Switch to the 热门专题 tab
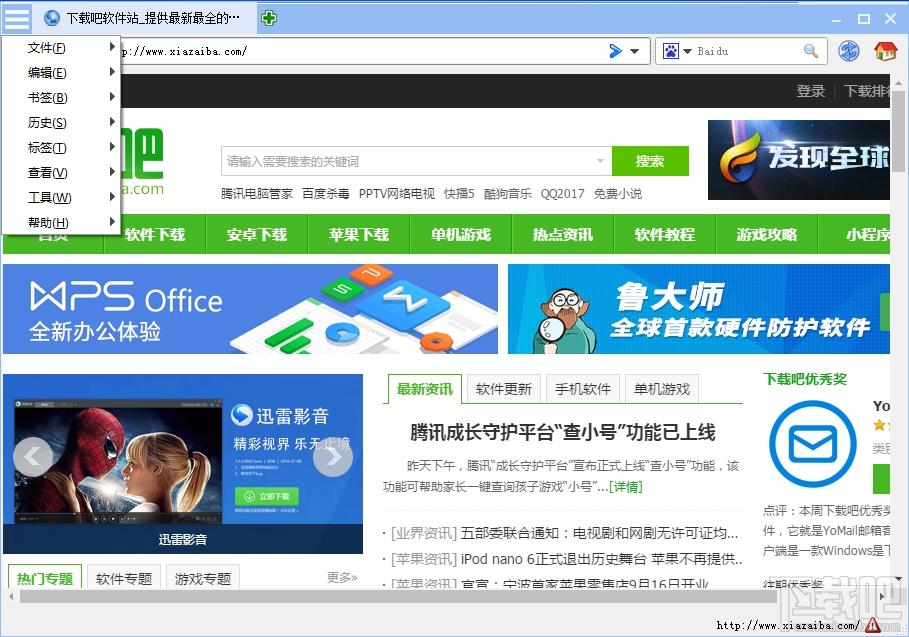The width and height of the screenshot is (909, 637). pyautogui.click(x=45, y=577)
